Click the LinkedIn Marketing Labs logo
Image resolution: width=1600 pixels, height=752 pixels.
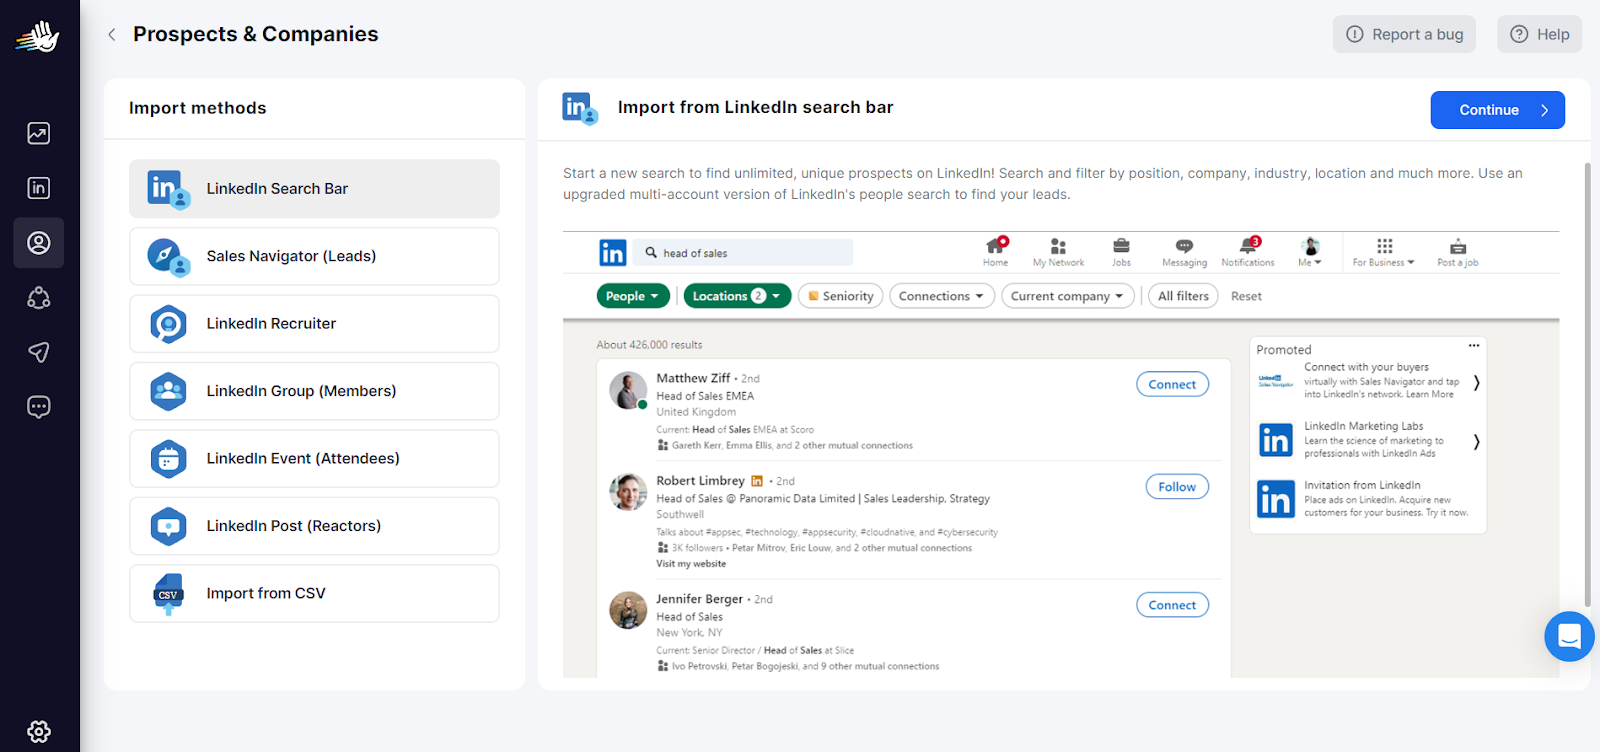(1276, 440)
